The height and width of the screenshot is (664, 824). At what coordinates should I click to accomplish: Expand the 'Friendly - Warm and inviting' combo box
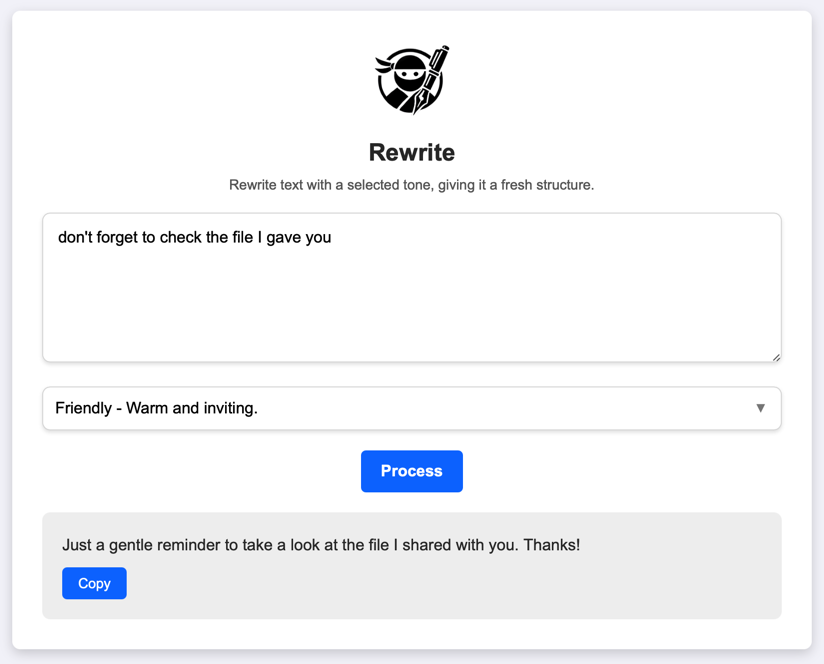point(411,408)
